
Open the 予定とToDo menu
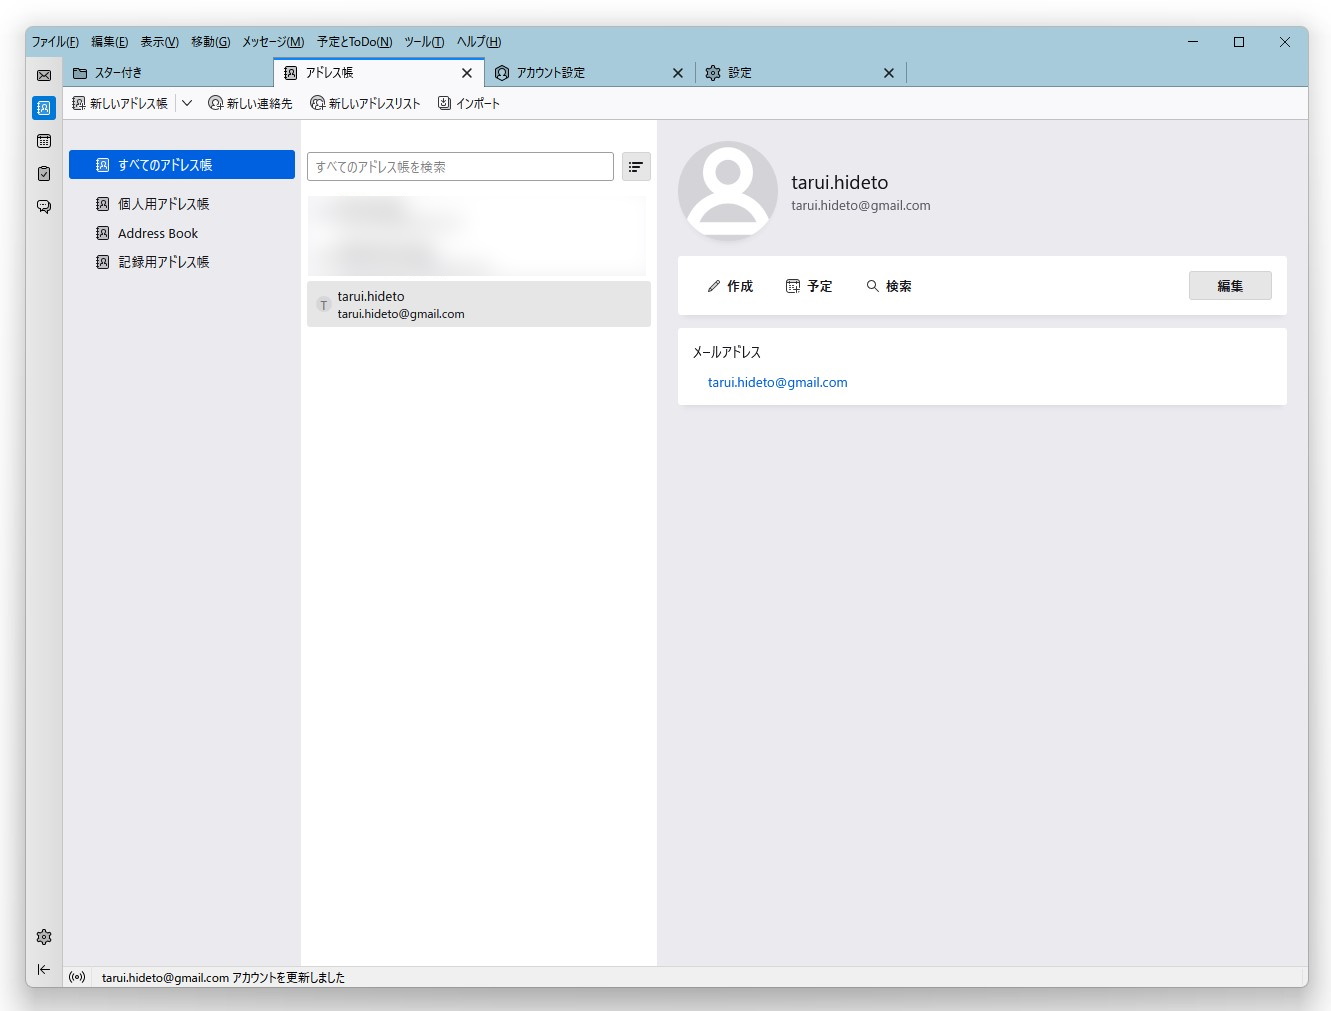[x=355, y=42]
